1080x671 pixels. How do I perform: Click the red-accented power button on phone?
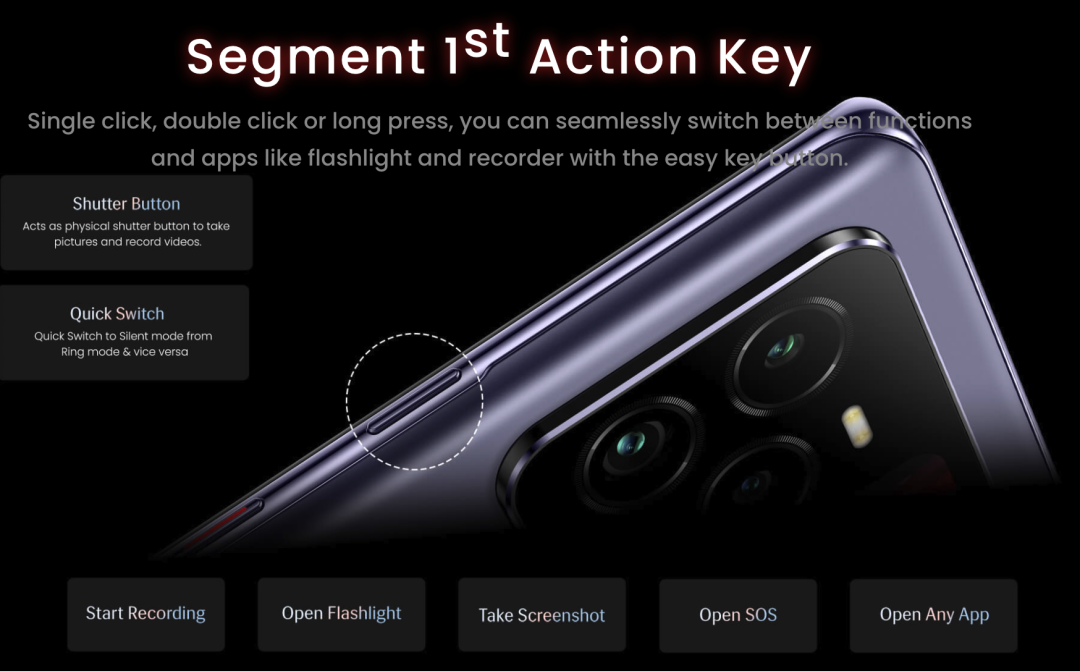tap(224, 525)
